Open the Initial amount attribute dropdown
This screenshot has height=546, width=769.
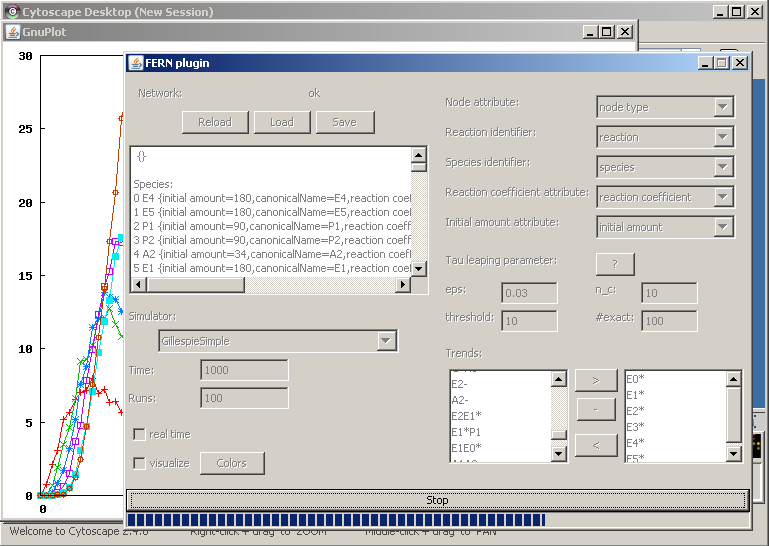point(666,227)
